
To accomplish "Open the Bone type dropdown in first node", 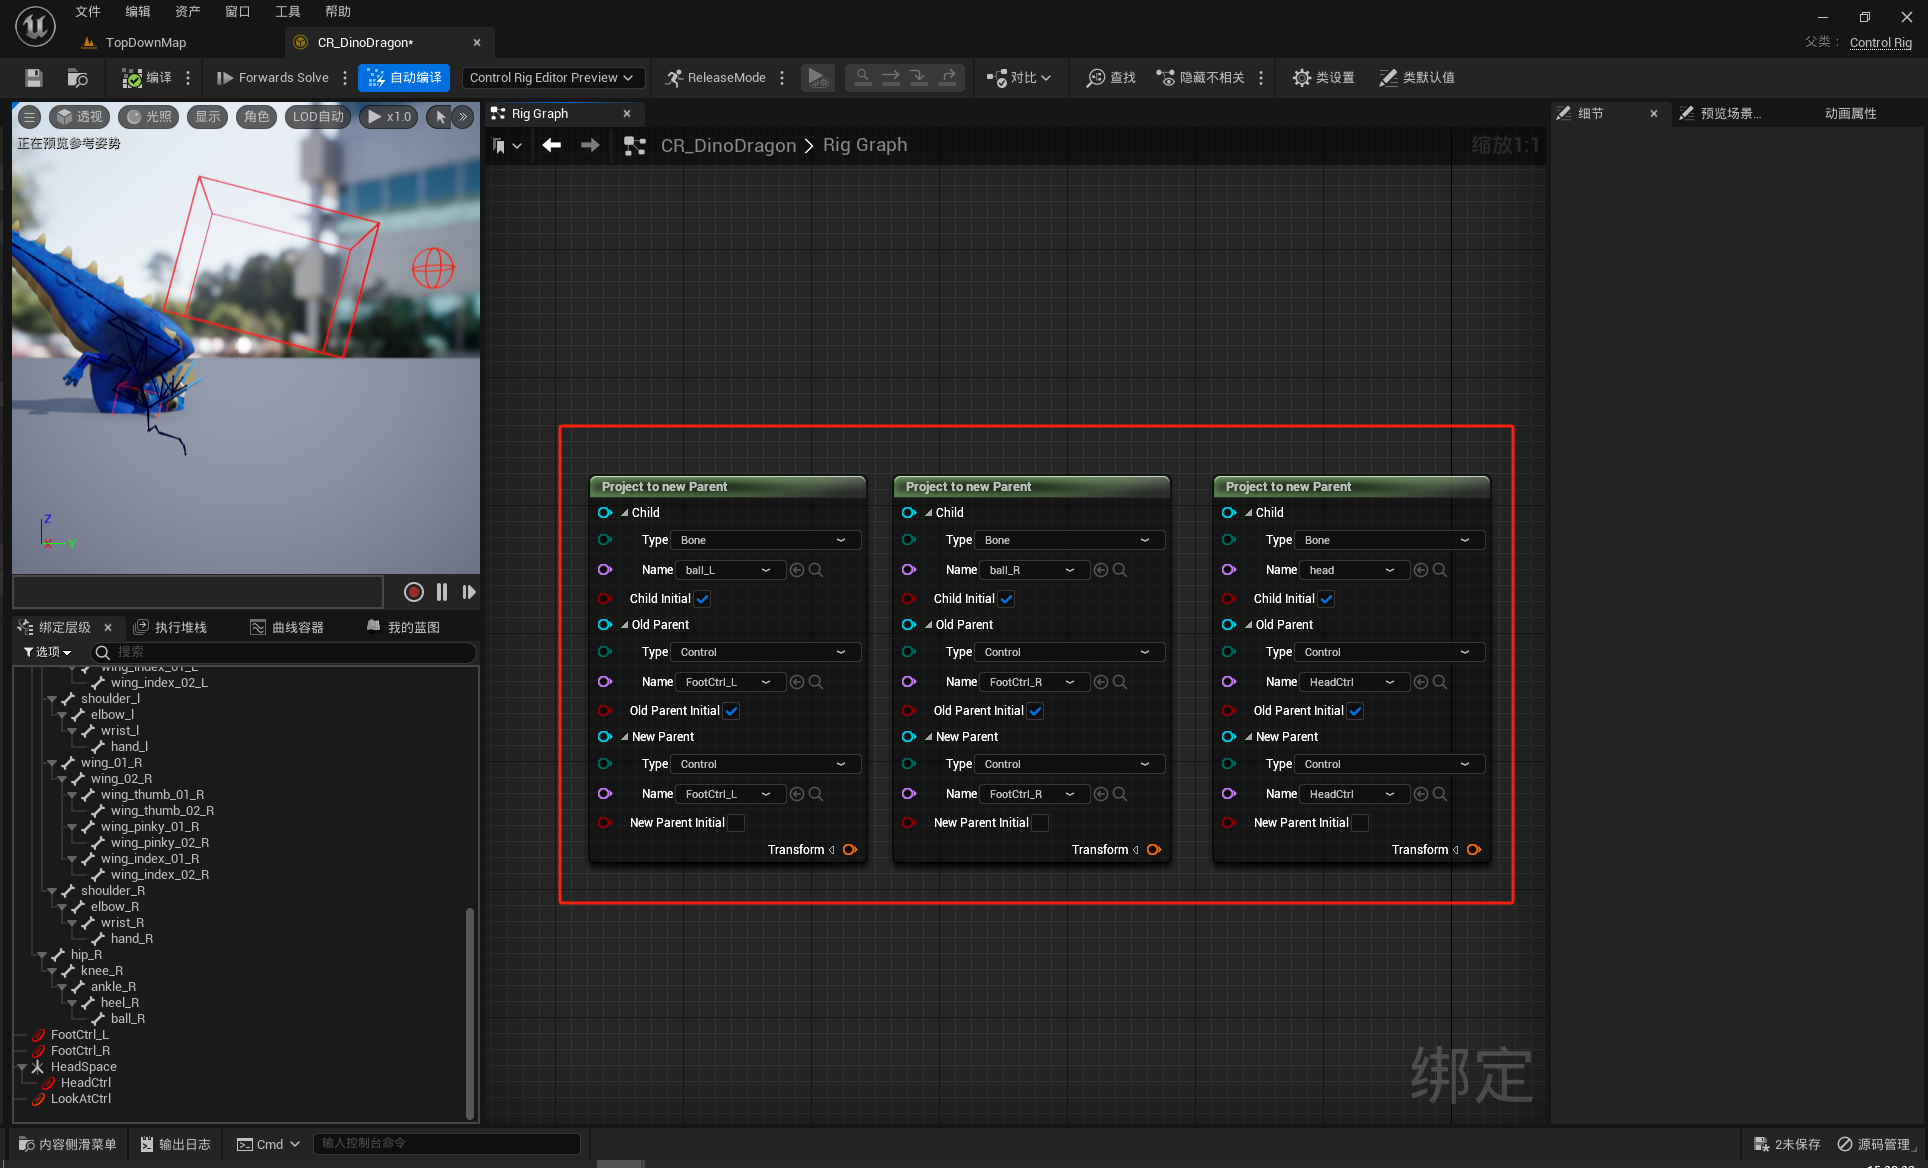I will [764, 540].
